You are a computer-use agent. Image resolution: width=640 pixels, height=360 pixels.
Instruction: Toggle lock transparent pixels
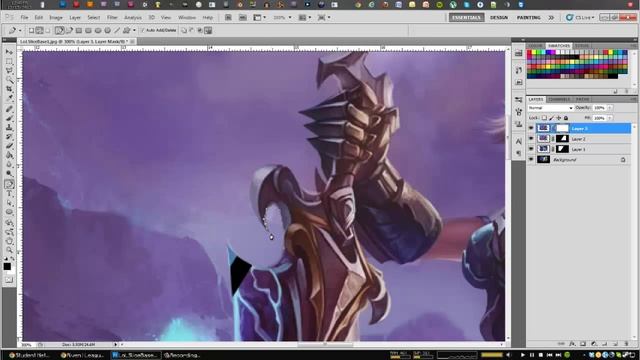(544, 118)
